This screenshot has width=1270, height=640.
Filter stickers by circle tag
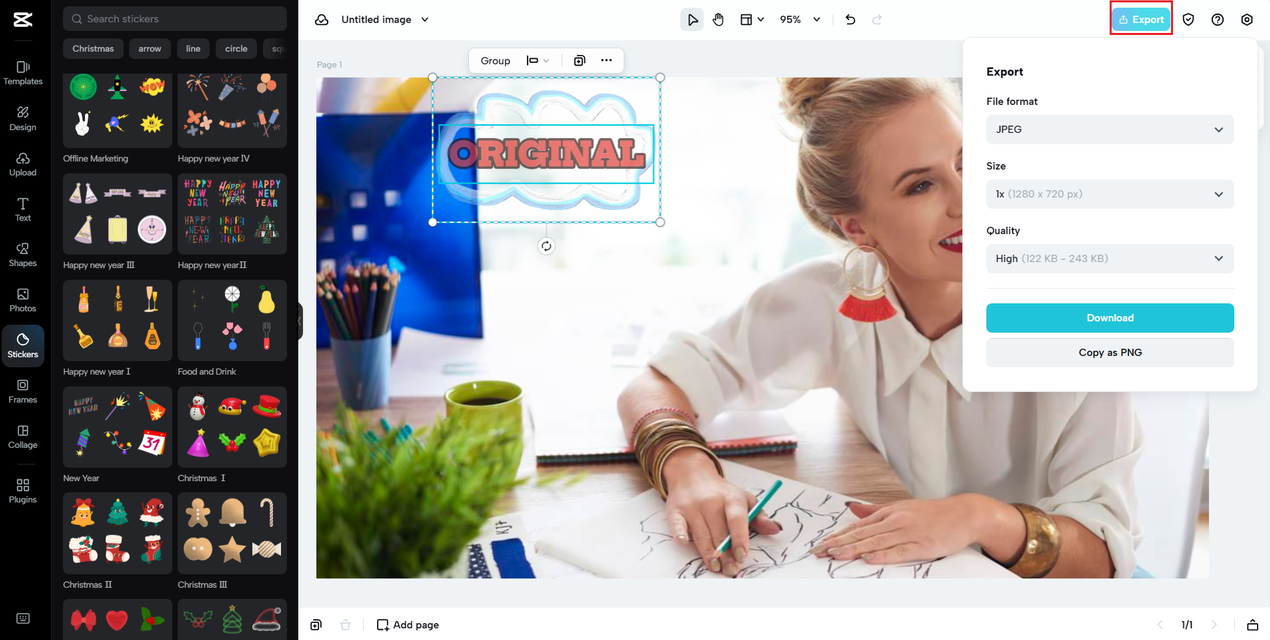[x=236, y=49]
